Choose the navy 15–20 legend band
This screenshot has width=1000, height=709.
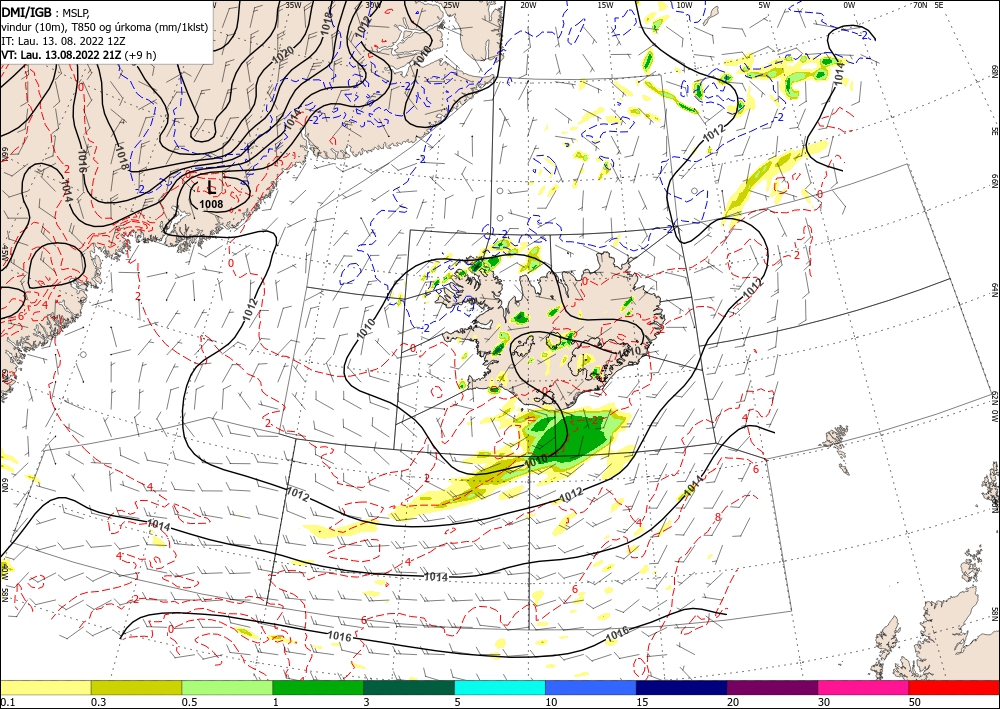(682, 687)
